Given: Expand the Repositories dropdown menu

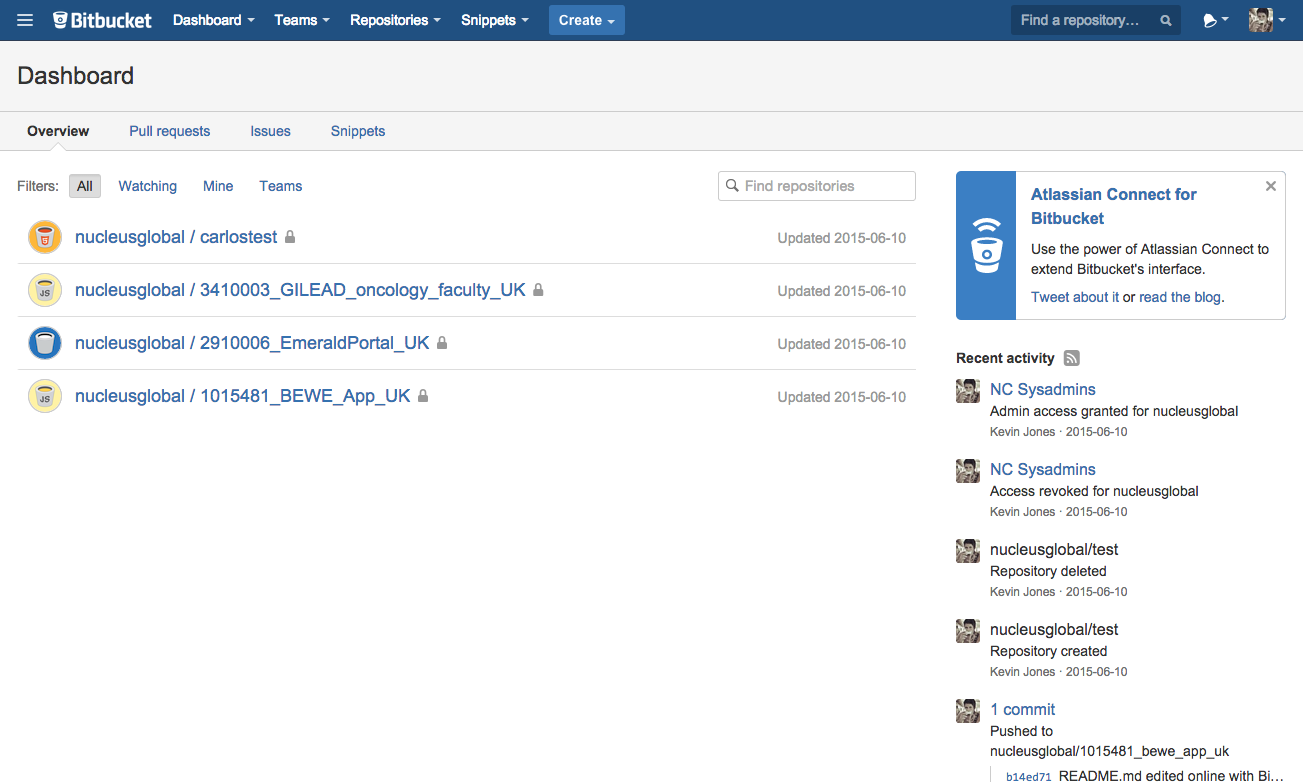Looking at the screenshot, I should [395, 20].
